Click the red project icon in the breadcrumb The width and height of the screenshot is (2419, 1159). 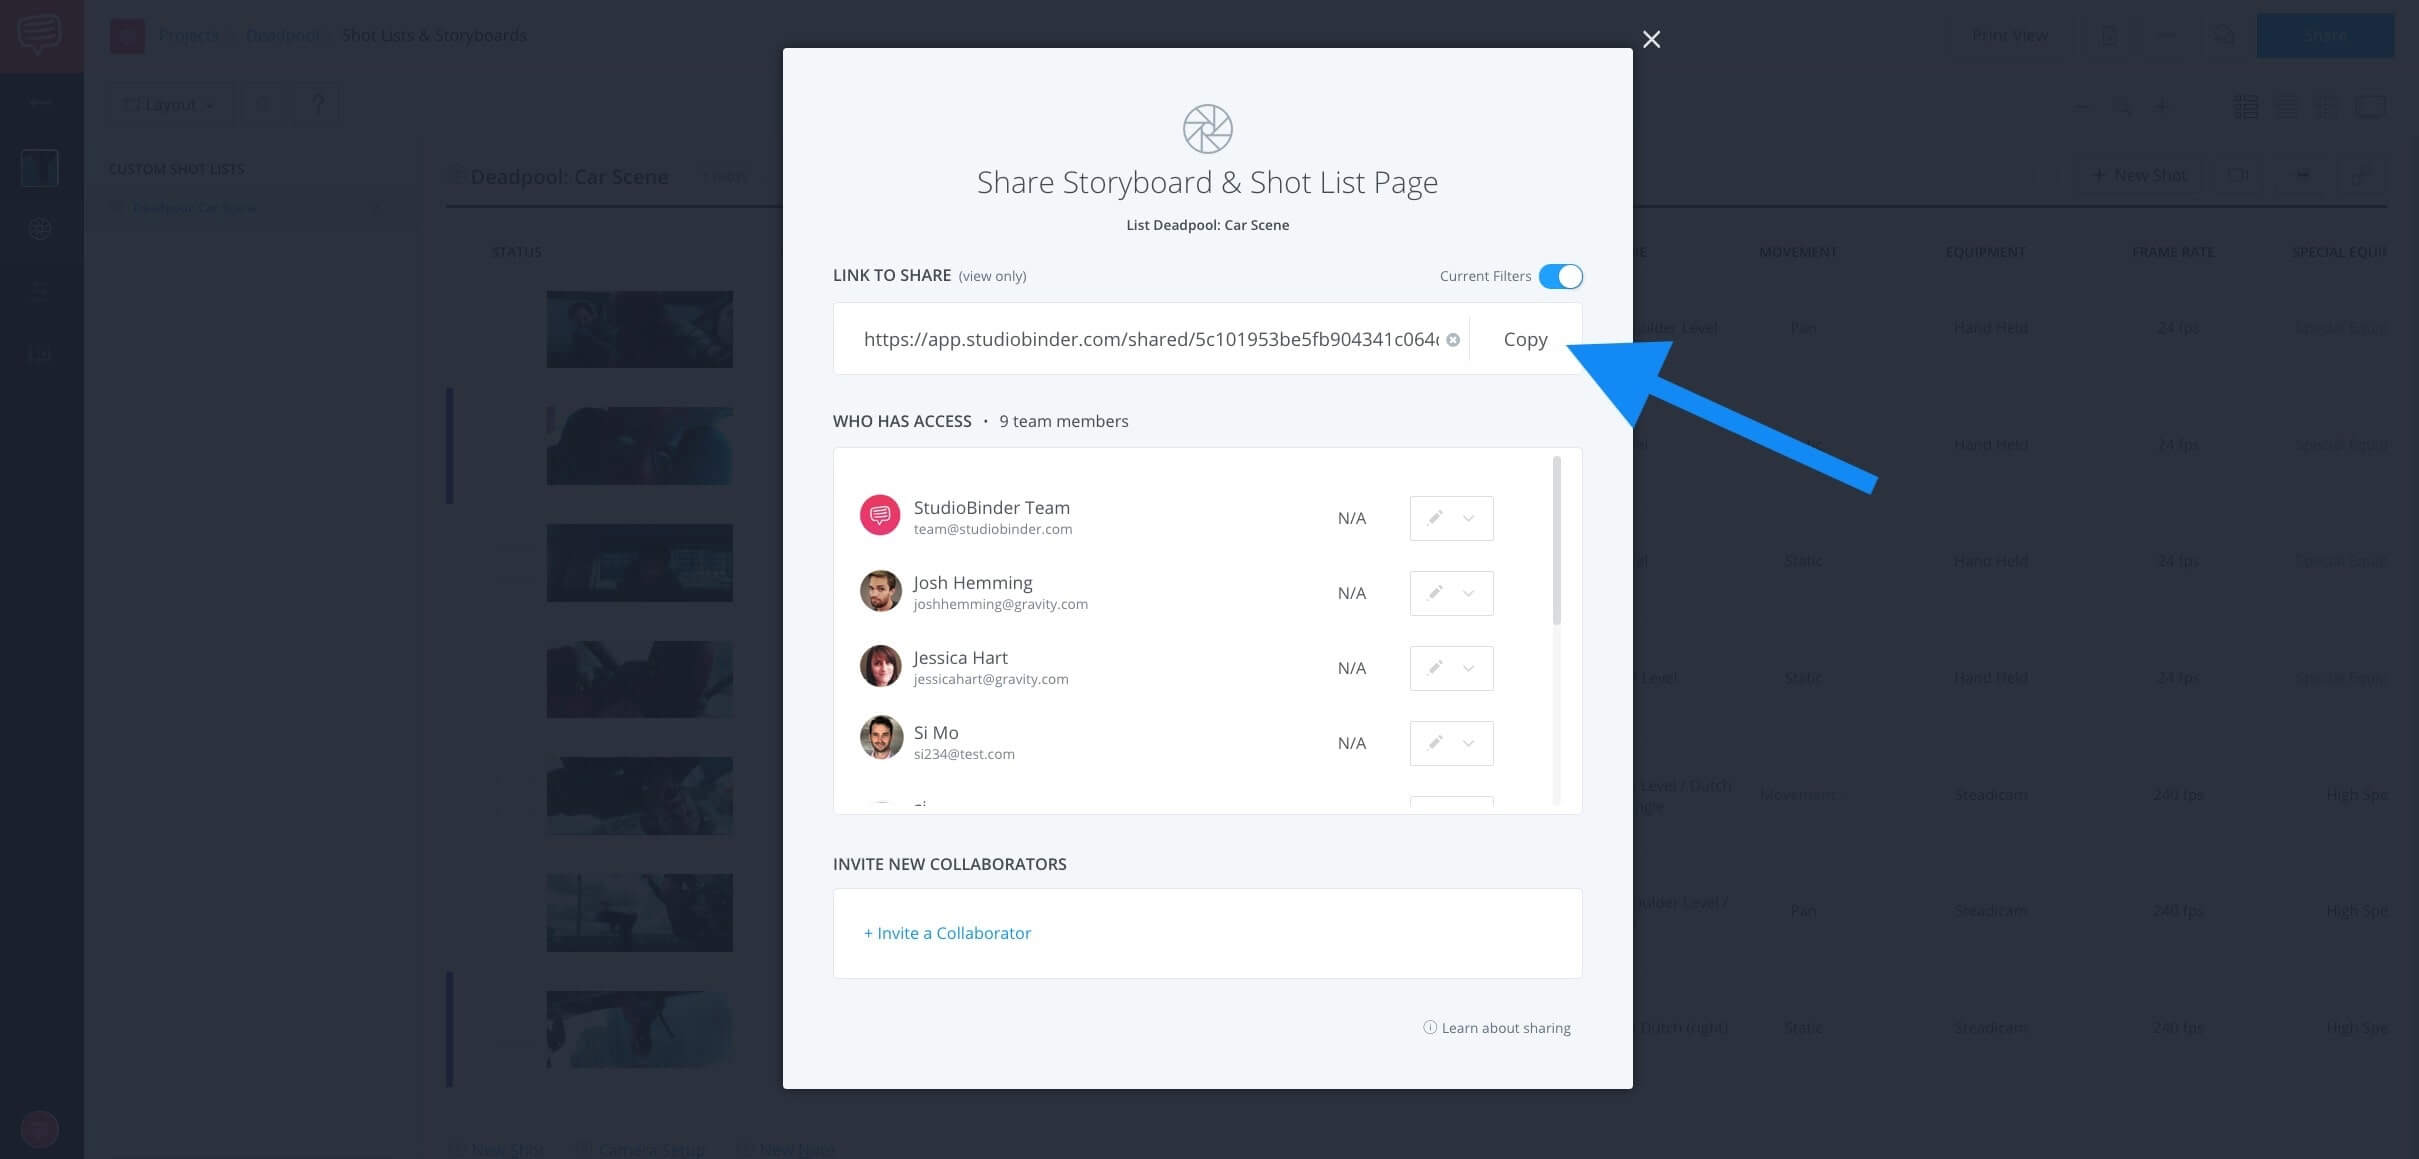coord(127,36)
